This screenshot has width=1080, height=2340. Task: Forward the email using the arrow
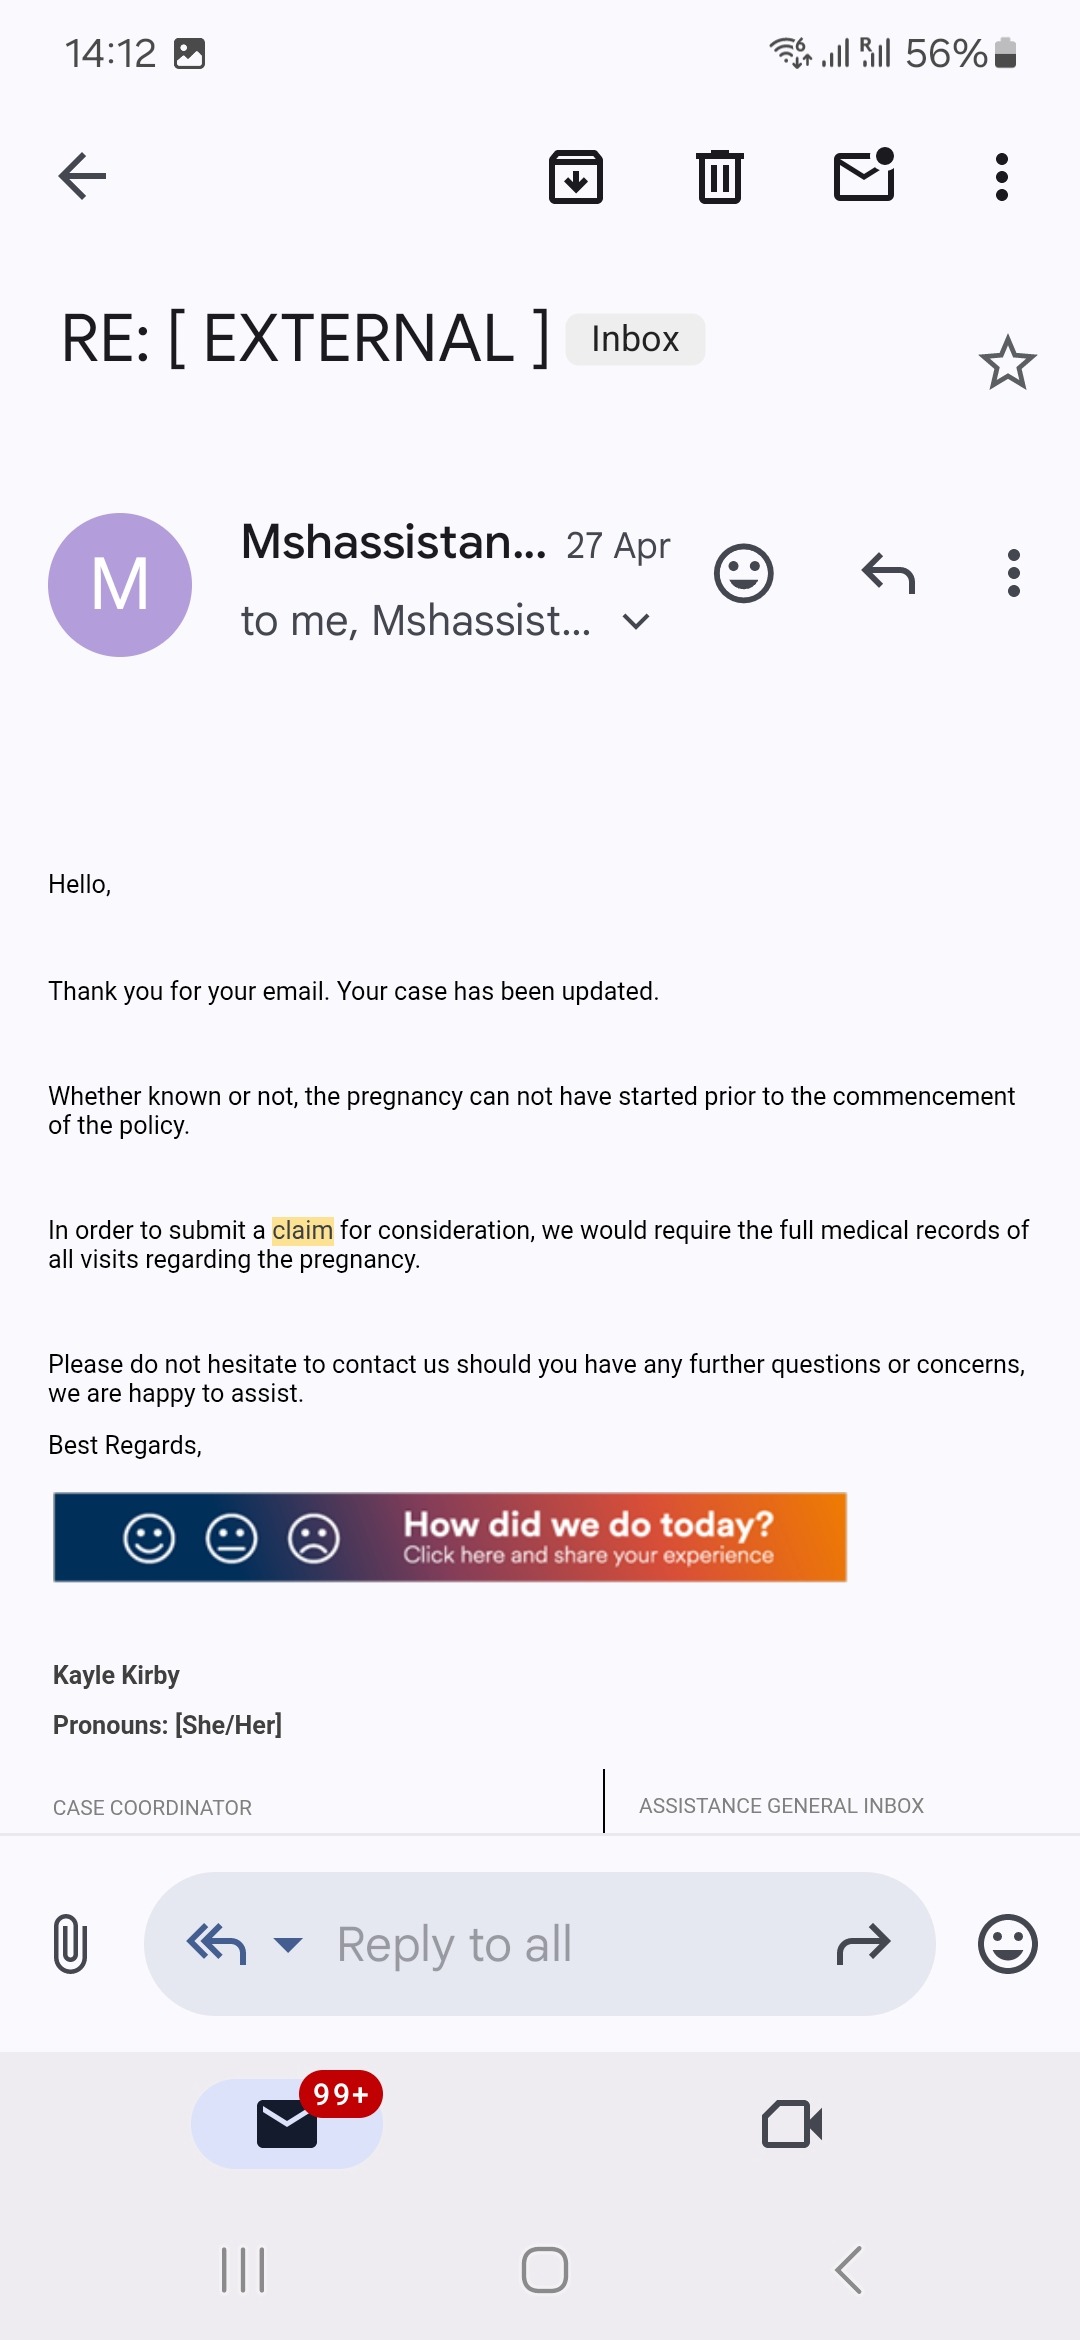pos(863,1944)
